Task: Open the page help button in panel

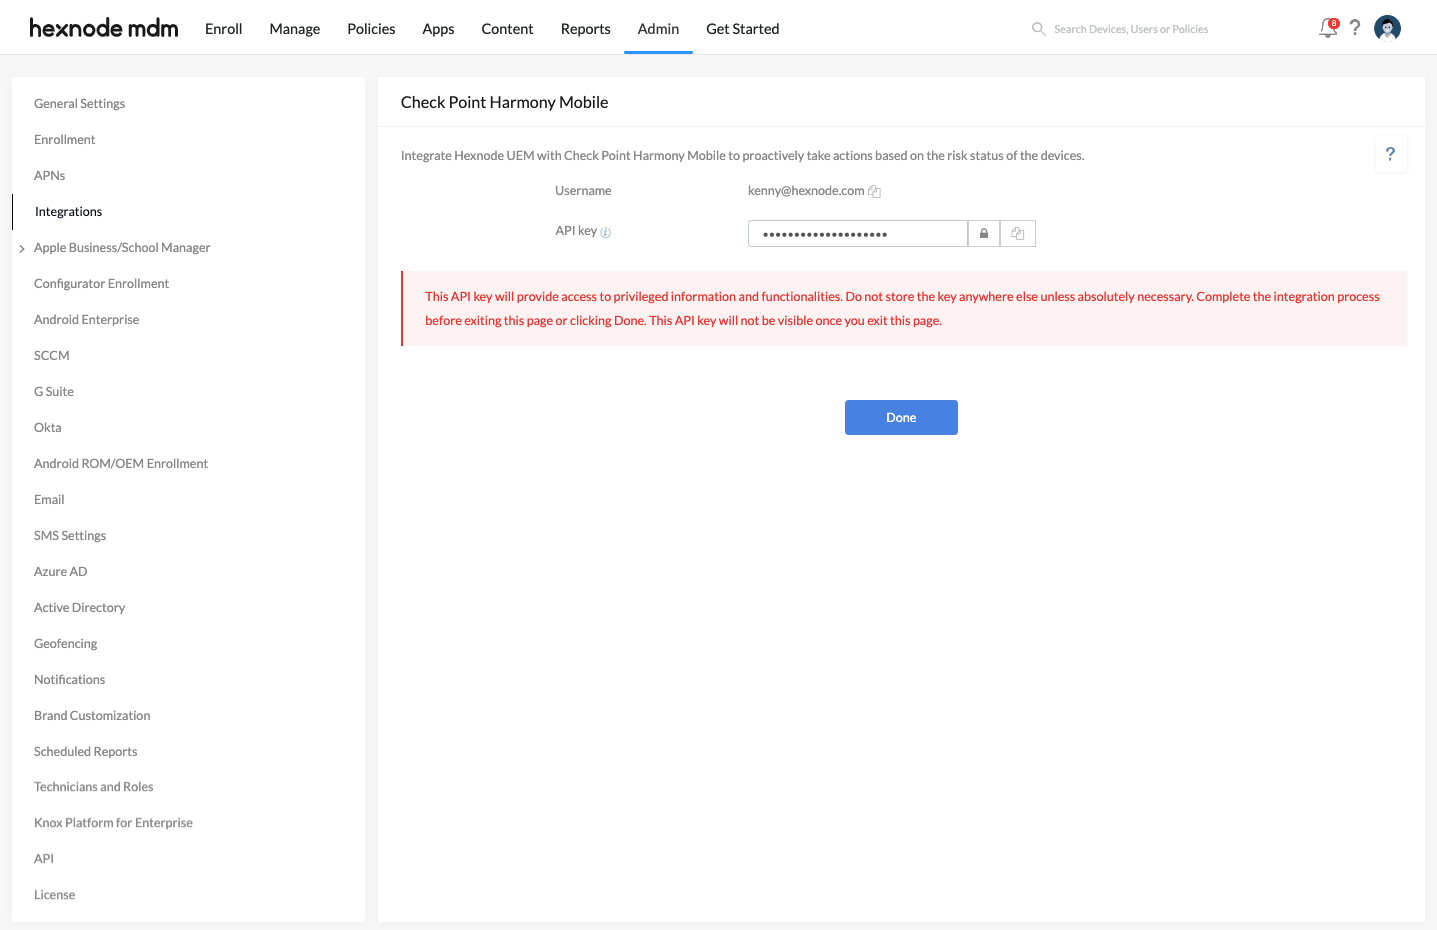Action: [x=1390, y=154]
